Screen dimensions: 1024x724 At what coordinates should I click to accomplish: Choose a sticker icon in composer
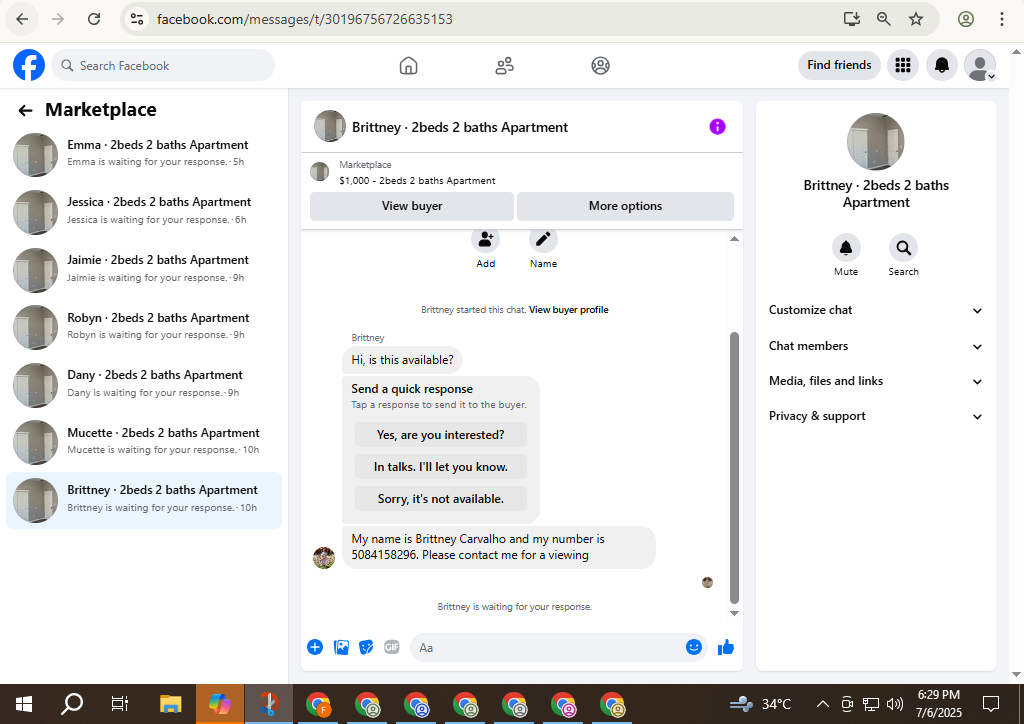click(x=366, y=647)
